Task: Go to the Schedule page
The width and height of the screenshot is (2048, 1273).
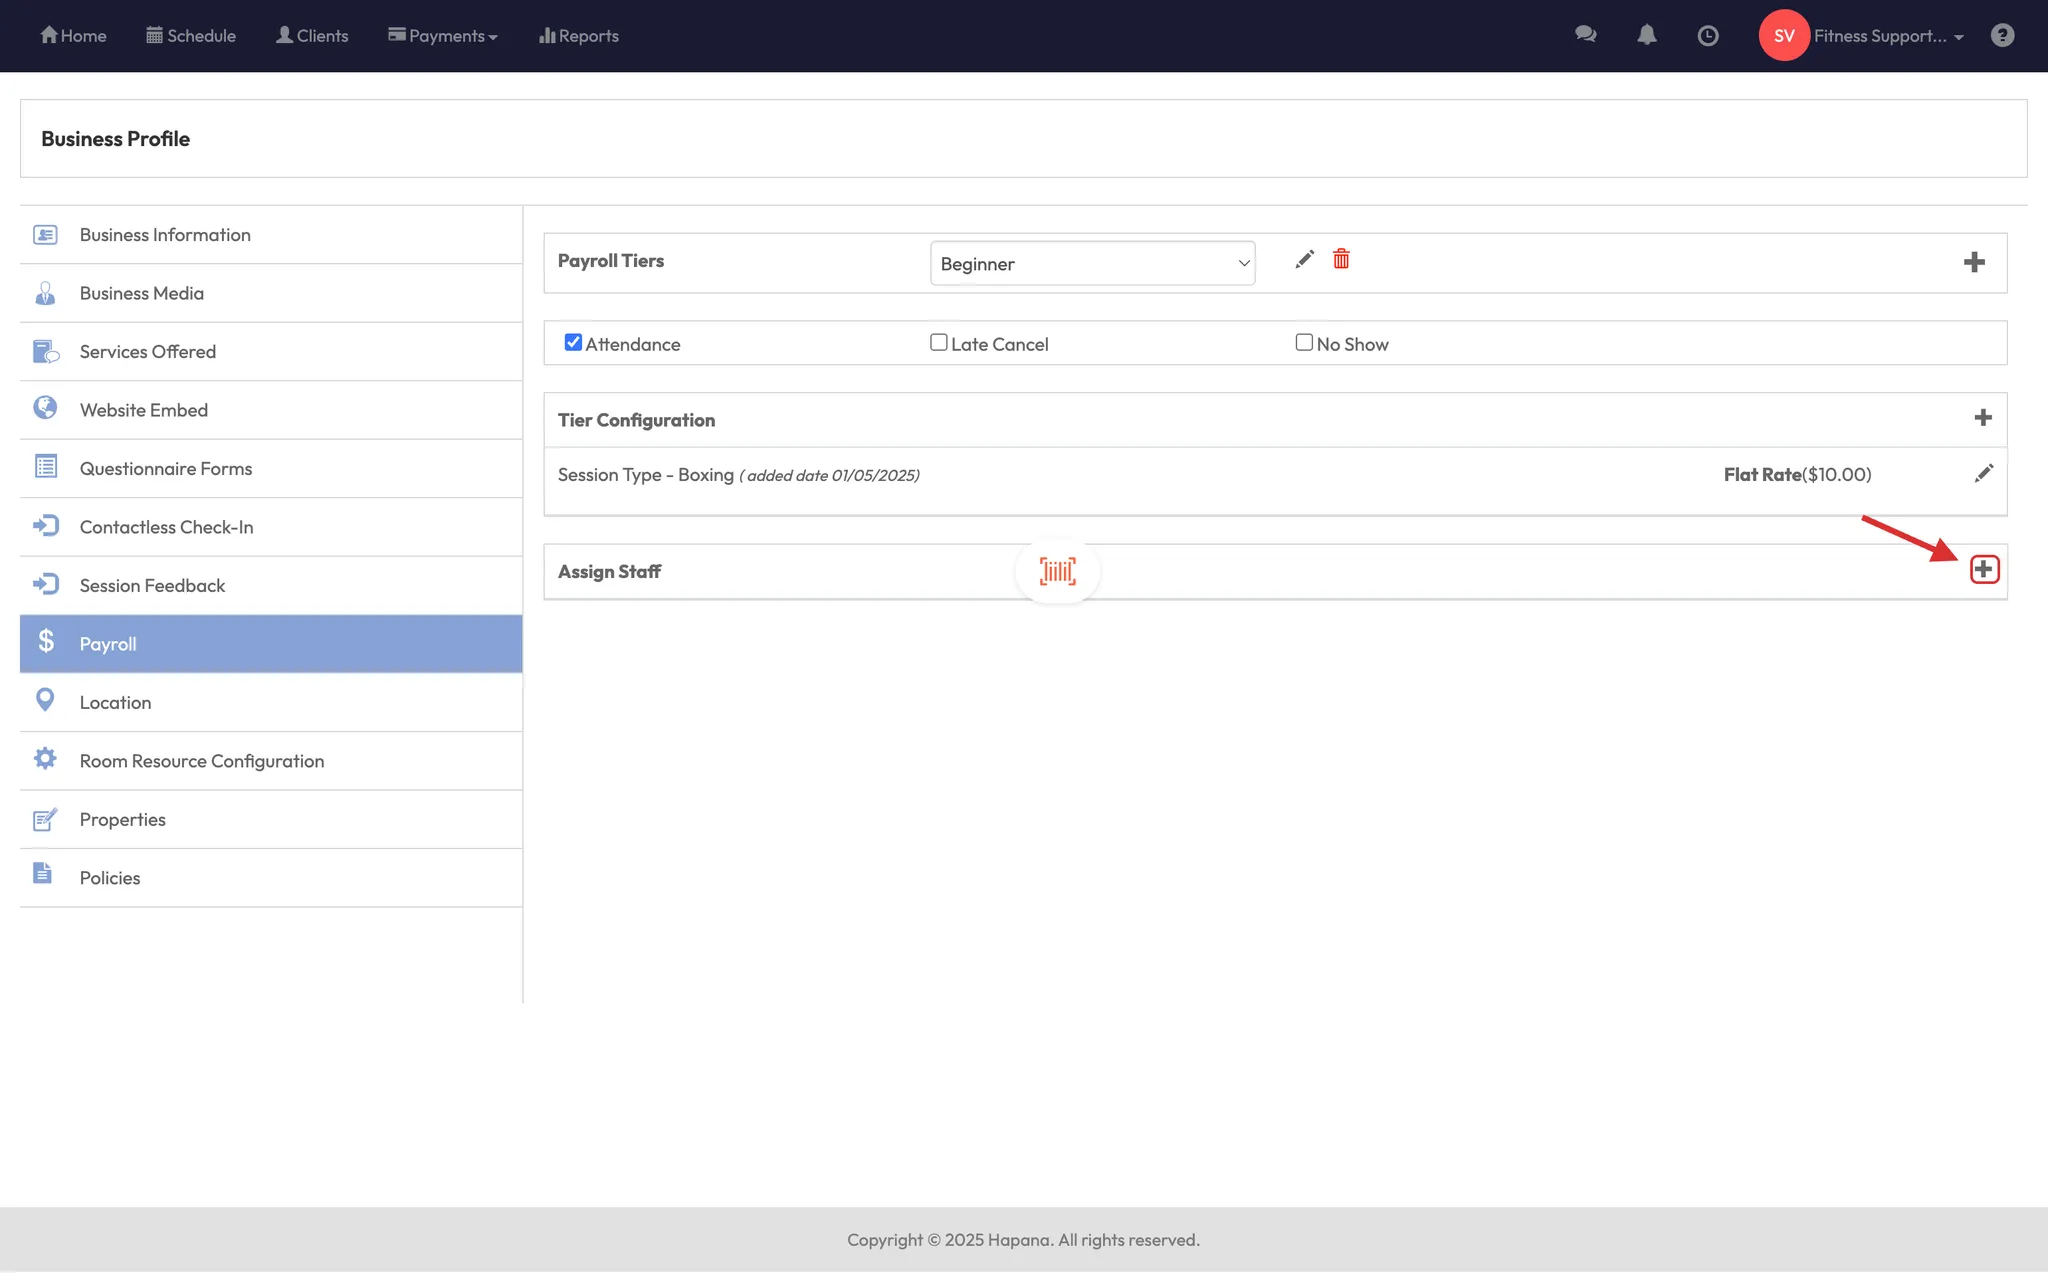Action: pos(191,36)
